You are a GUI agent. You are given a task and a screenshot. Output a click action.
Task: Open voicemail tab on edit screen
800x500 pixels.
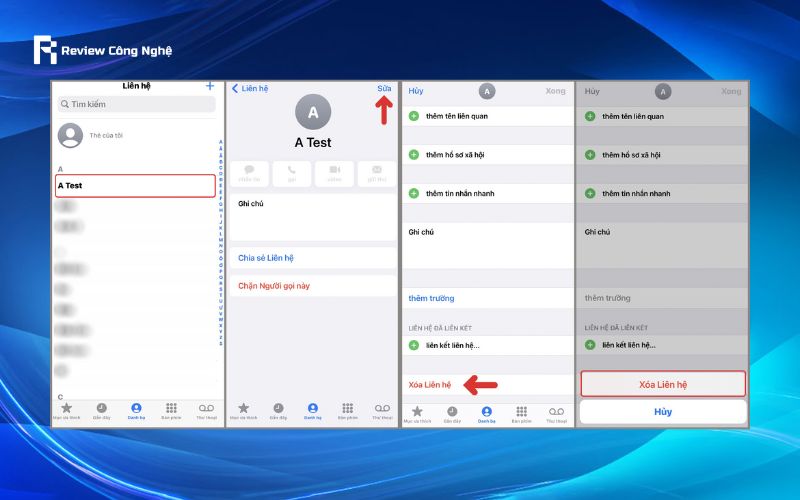(x=556, y=414)
